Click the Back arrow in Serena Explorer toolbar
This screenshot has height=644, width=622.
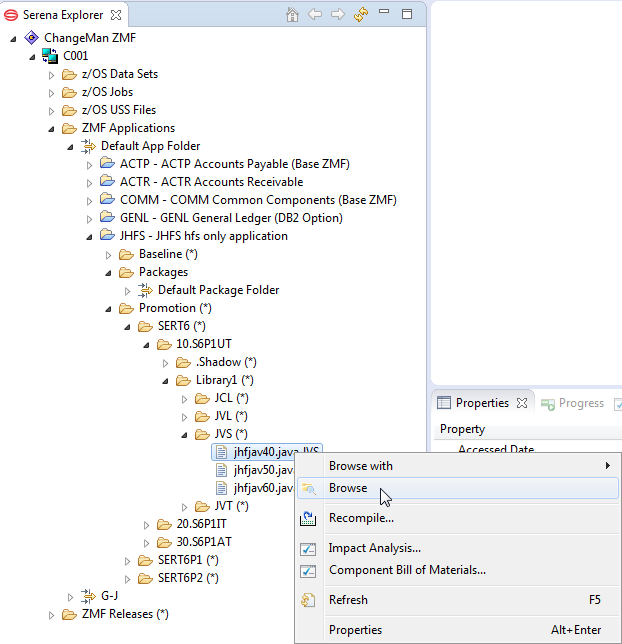click(315, 15)
